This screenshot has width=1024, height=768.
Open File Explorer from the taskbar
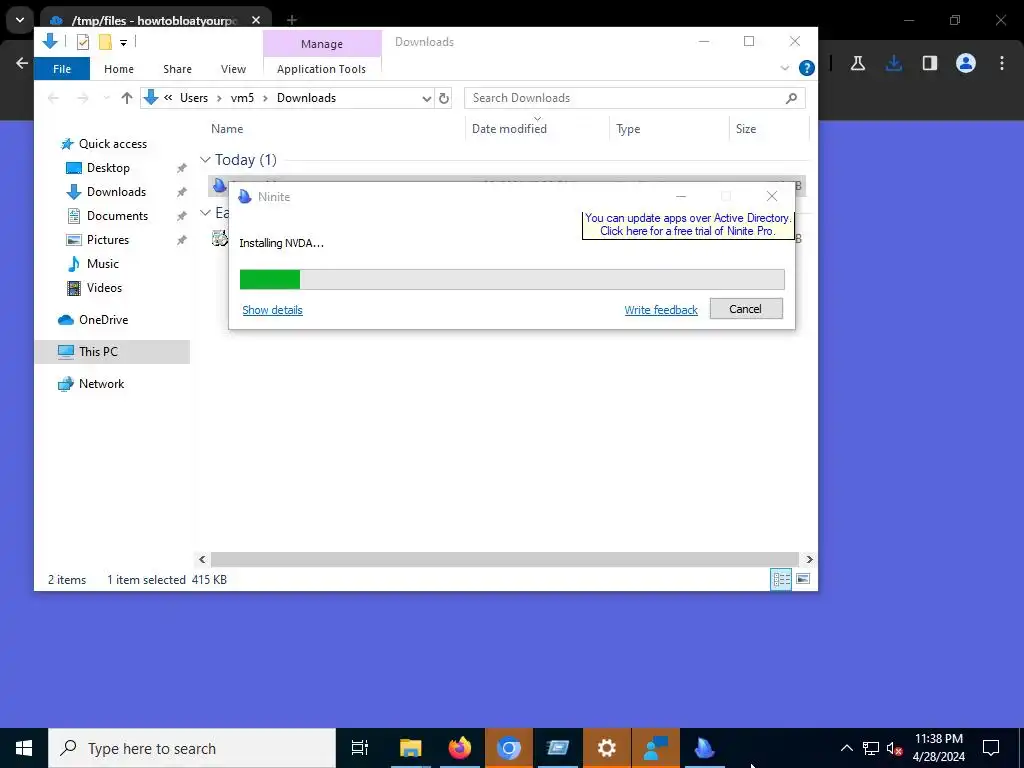411,748
